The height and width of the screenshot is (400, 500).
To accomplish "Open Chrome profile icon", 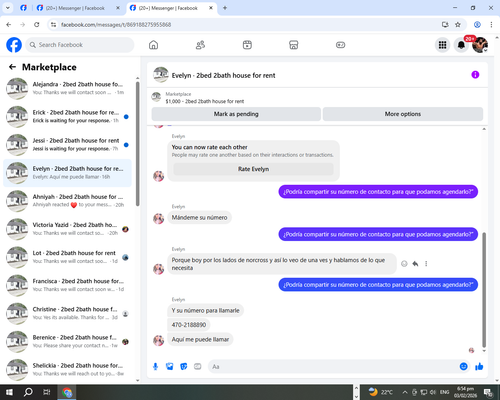I will coord(477,24).
